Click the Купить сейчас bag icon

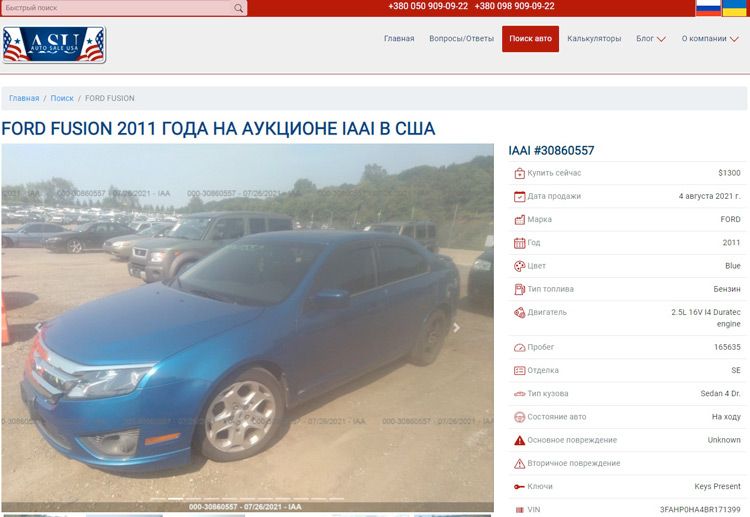519,173
